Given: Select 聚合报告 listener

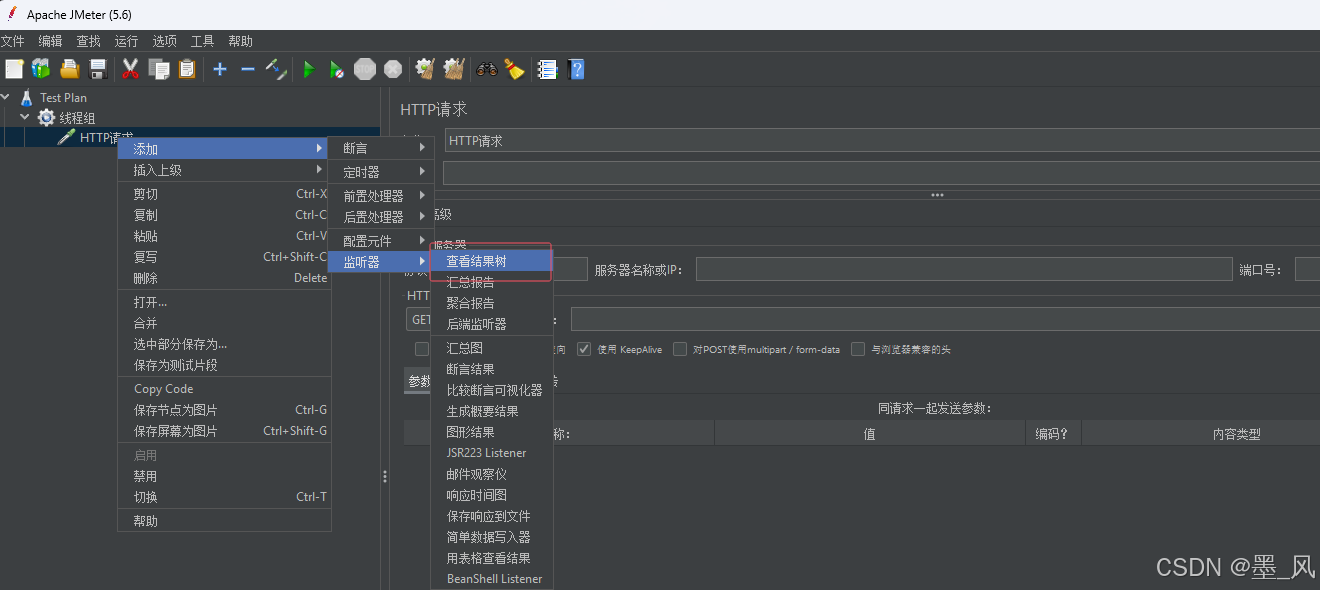Looking at the screenshot, I should 491,303.
